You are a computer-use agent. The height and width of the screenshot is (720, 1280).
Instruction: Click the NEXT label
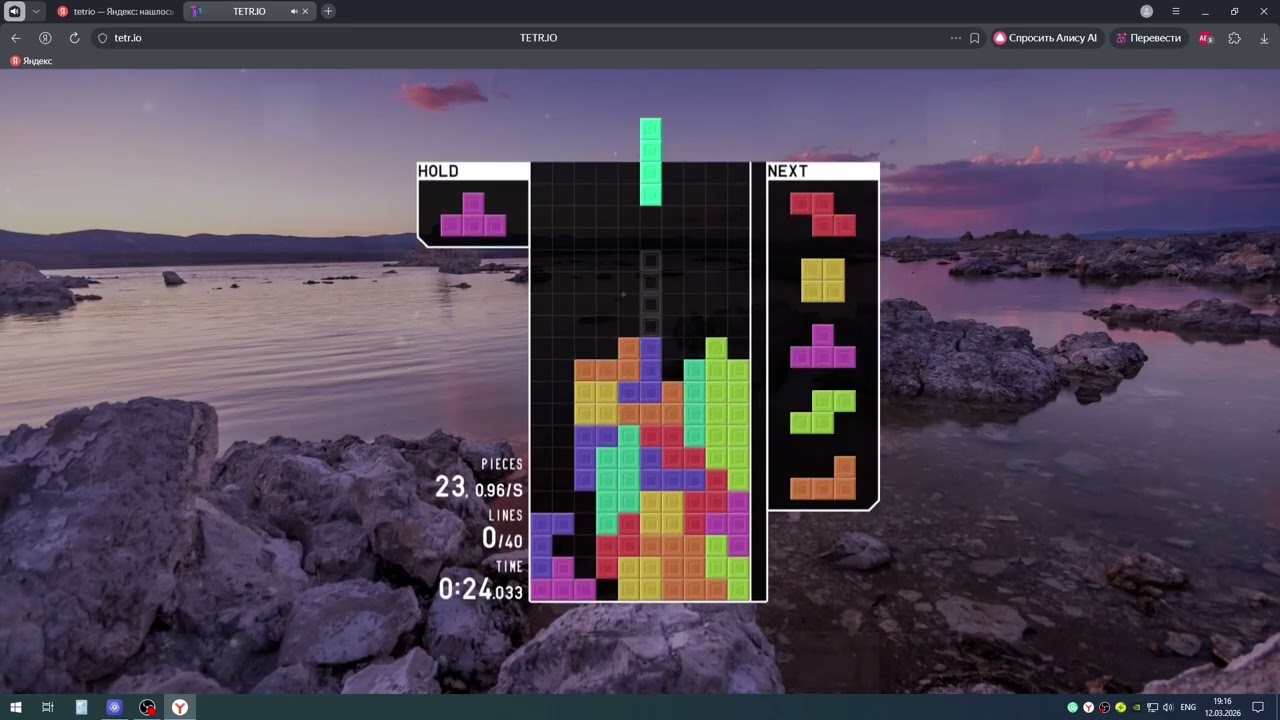(788, 171)
